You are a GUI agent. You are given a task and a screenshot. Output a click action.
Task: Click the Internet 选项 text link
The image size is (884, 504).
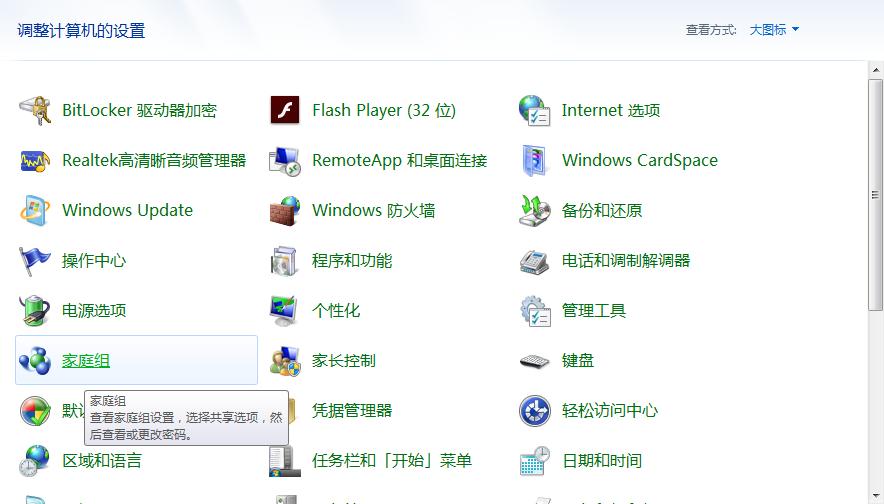coord(611,110)
